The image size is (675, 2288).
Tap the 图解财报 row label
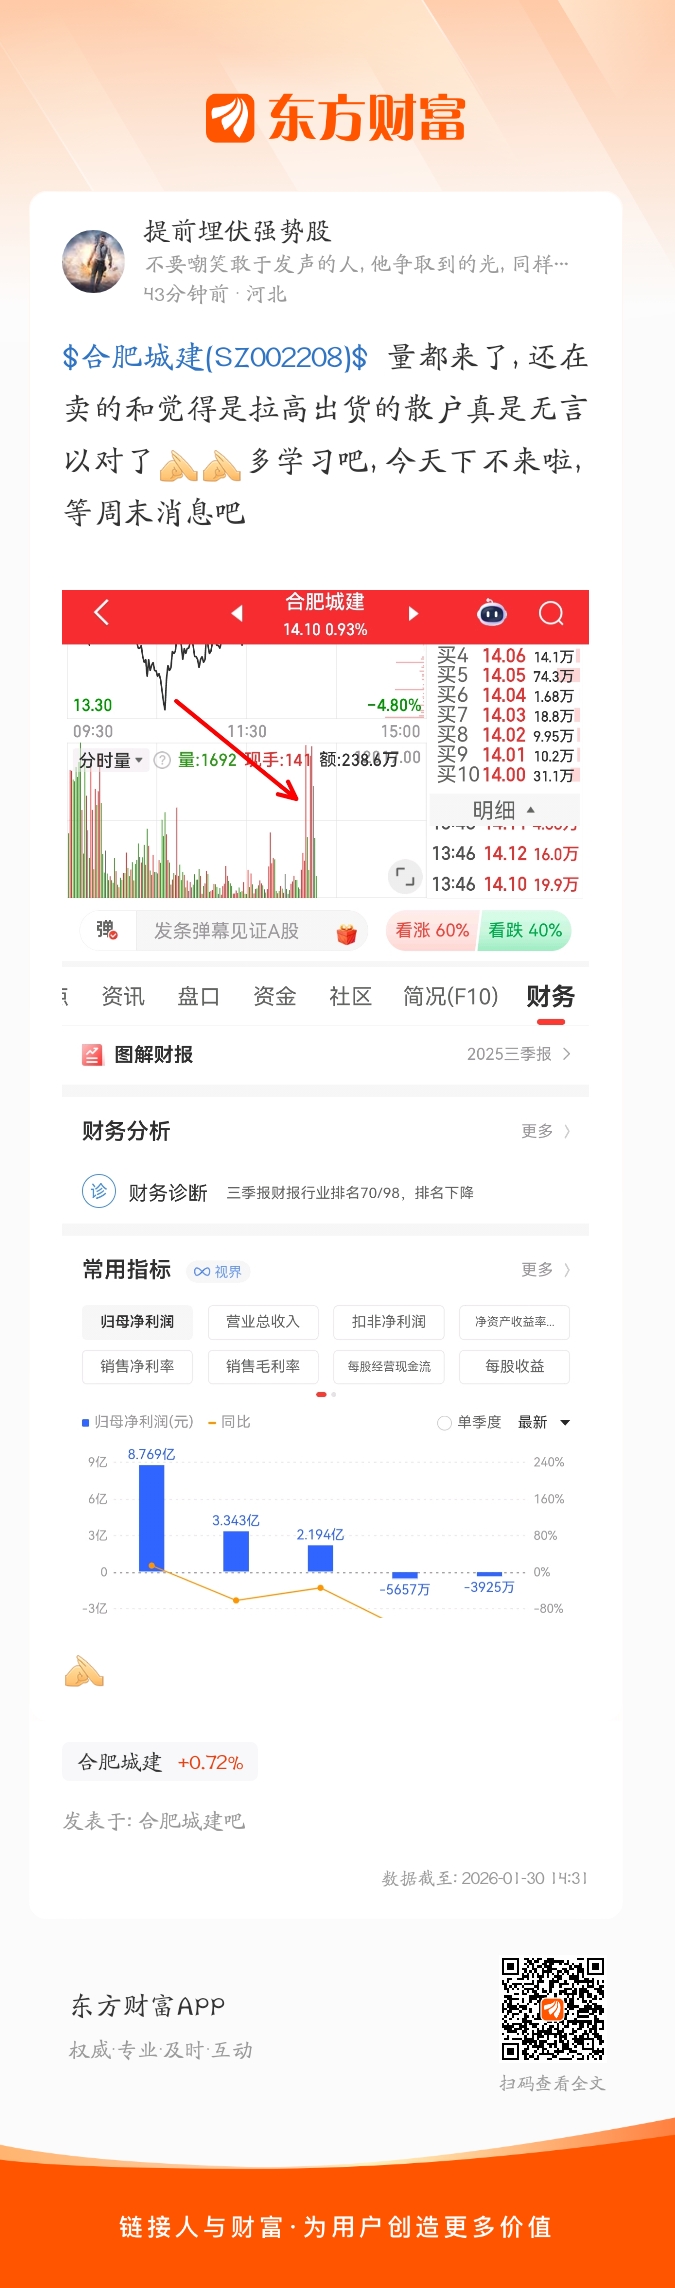point(154,1054)
